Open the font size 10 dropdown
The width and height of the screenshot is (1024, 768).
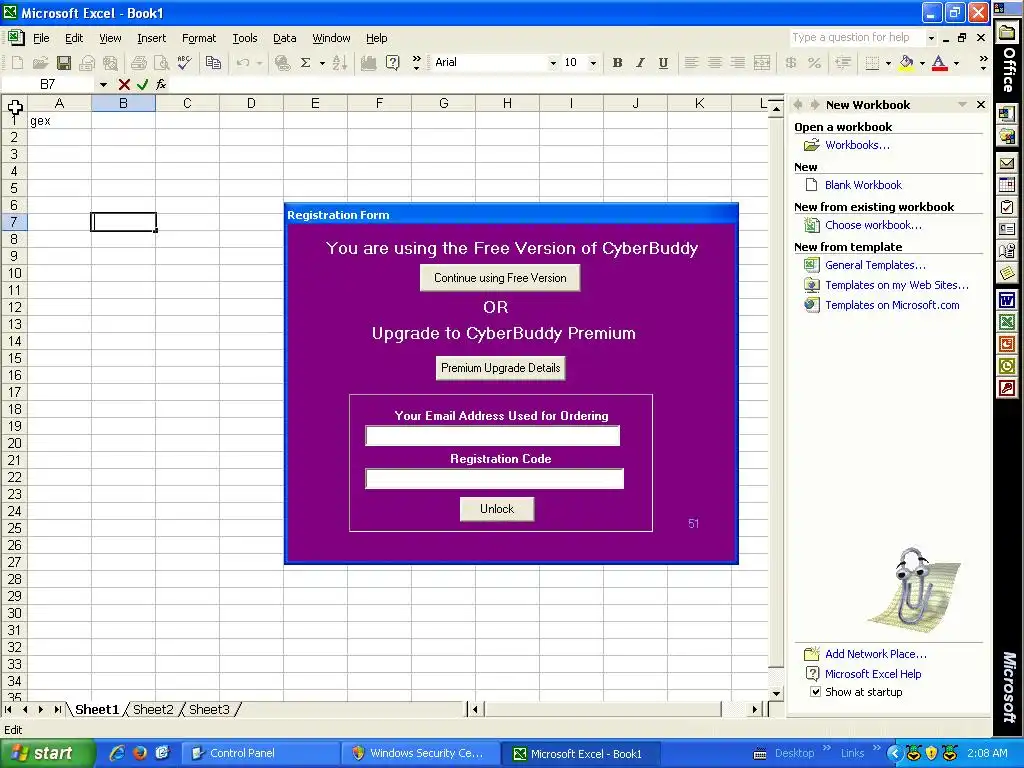[x=593, y=63]
